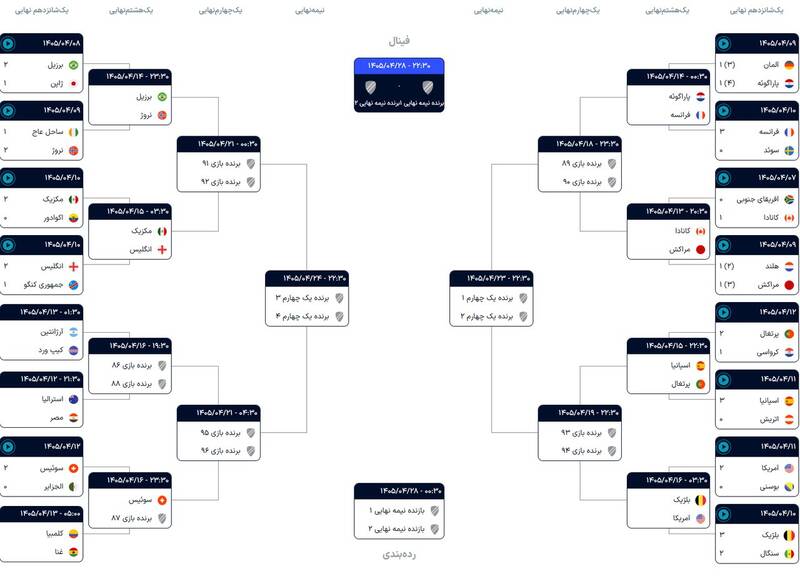The image size is (800, 576).
Task: Open play icon on Mexico vs Ecuador card
Action: pyautogui.click(x=8, y=178)
